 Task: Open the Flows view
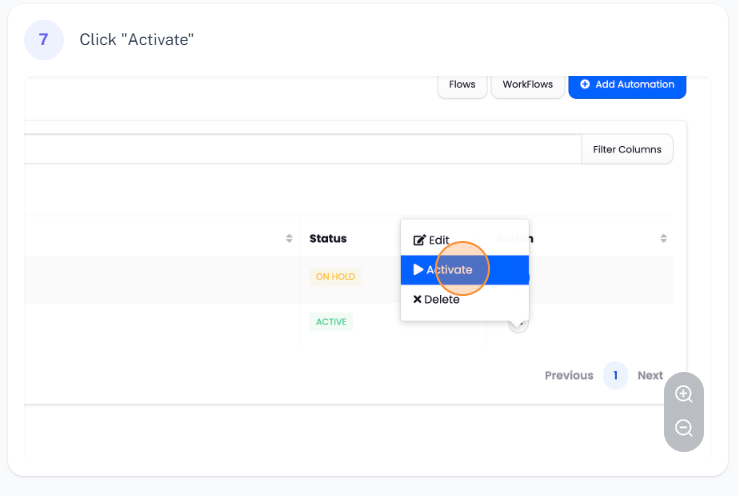(x=462, y=85)
